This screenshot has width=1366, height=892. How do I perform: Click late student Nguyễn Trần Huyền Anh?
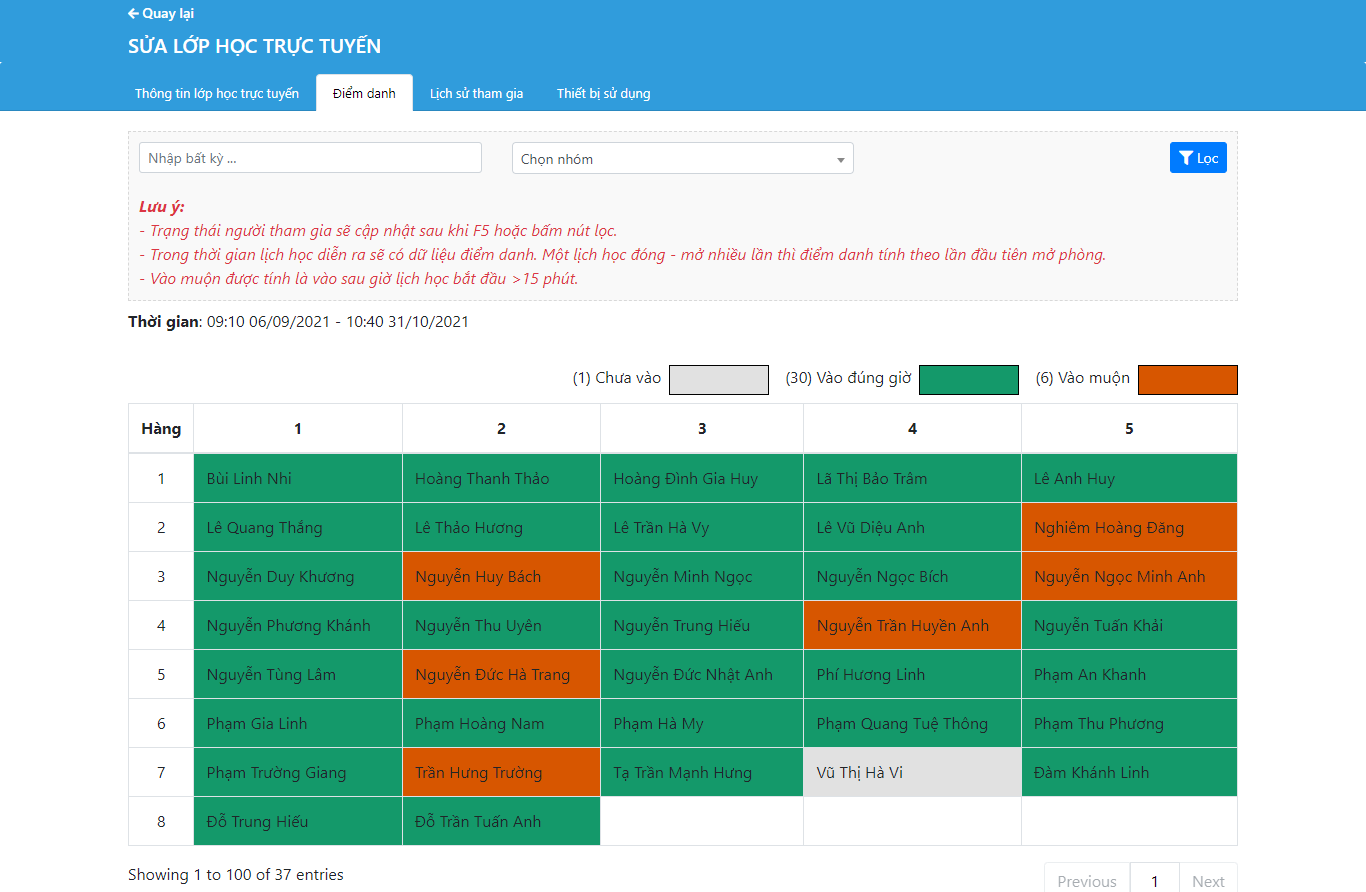tap(912, 626)
